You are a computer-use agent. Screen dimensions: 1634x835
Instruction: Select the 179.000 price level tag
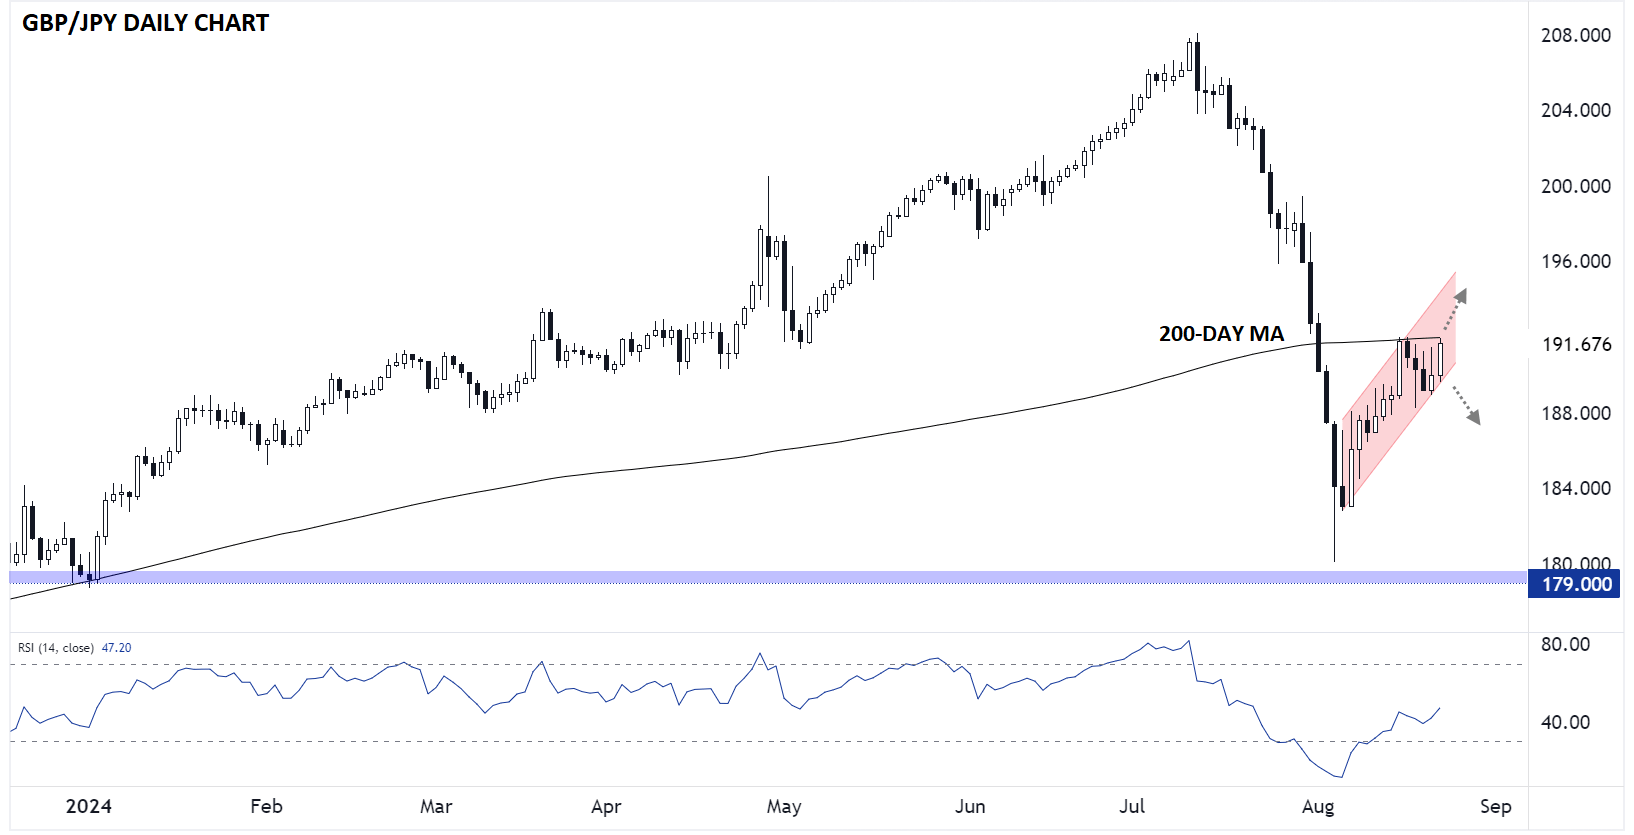[1576, 584]
